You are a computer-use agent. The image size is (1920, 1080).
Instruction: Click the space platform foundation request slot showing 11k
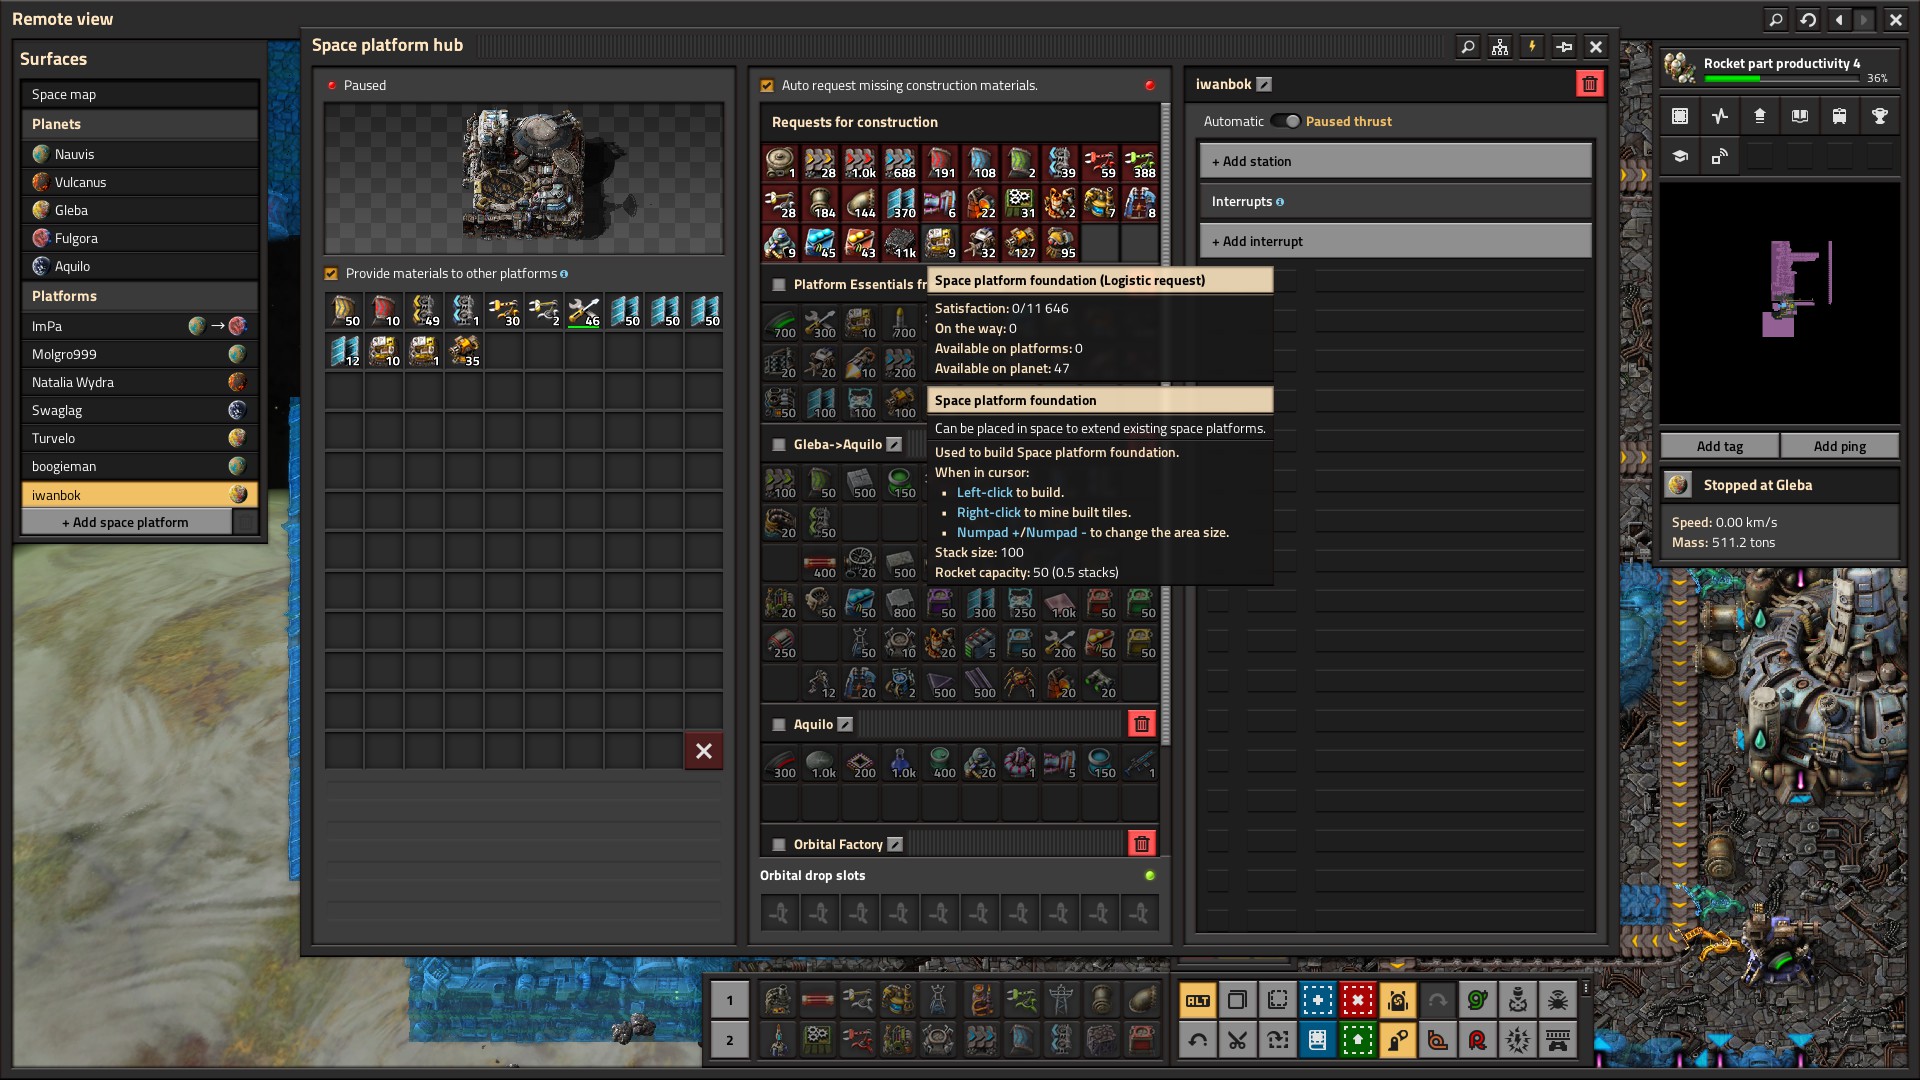pos(900,242)
